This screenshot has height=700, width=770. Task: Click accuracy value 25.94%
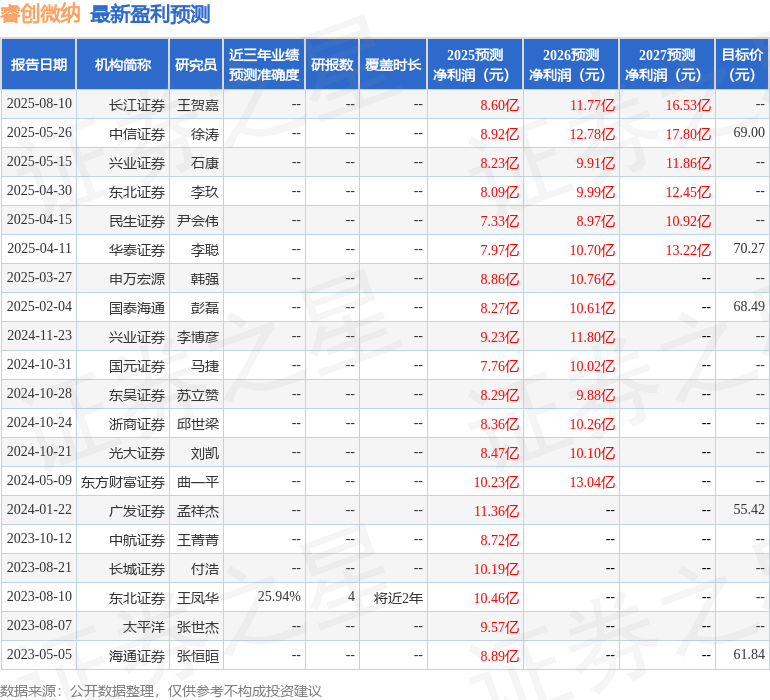click(x=279, y=596)
